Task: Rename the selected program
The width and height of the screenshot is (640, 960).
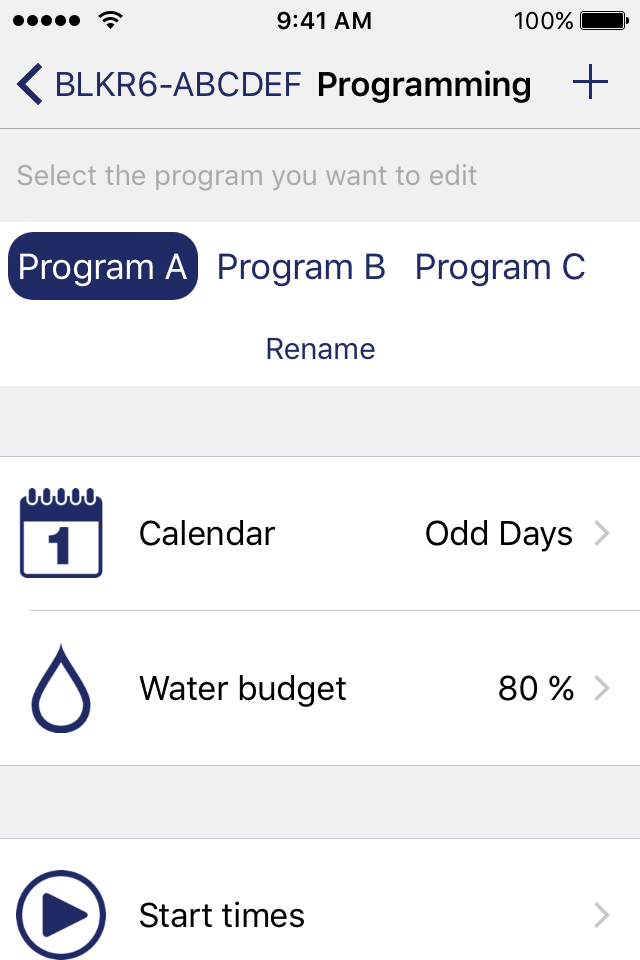Action: coord(320,349)
